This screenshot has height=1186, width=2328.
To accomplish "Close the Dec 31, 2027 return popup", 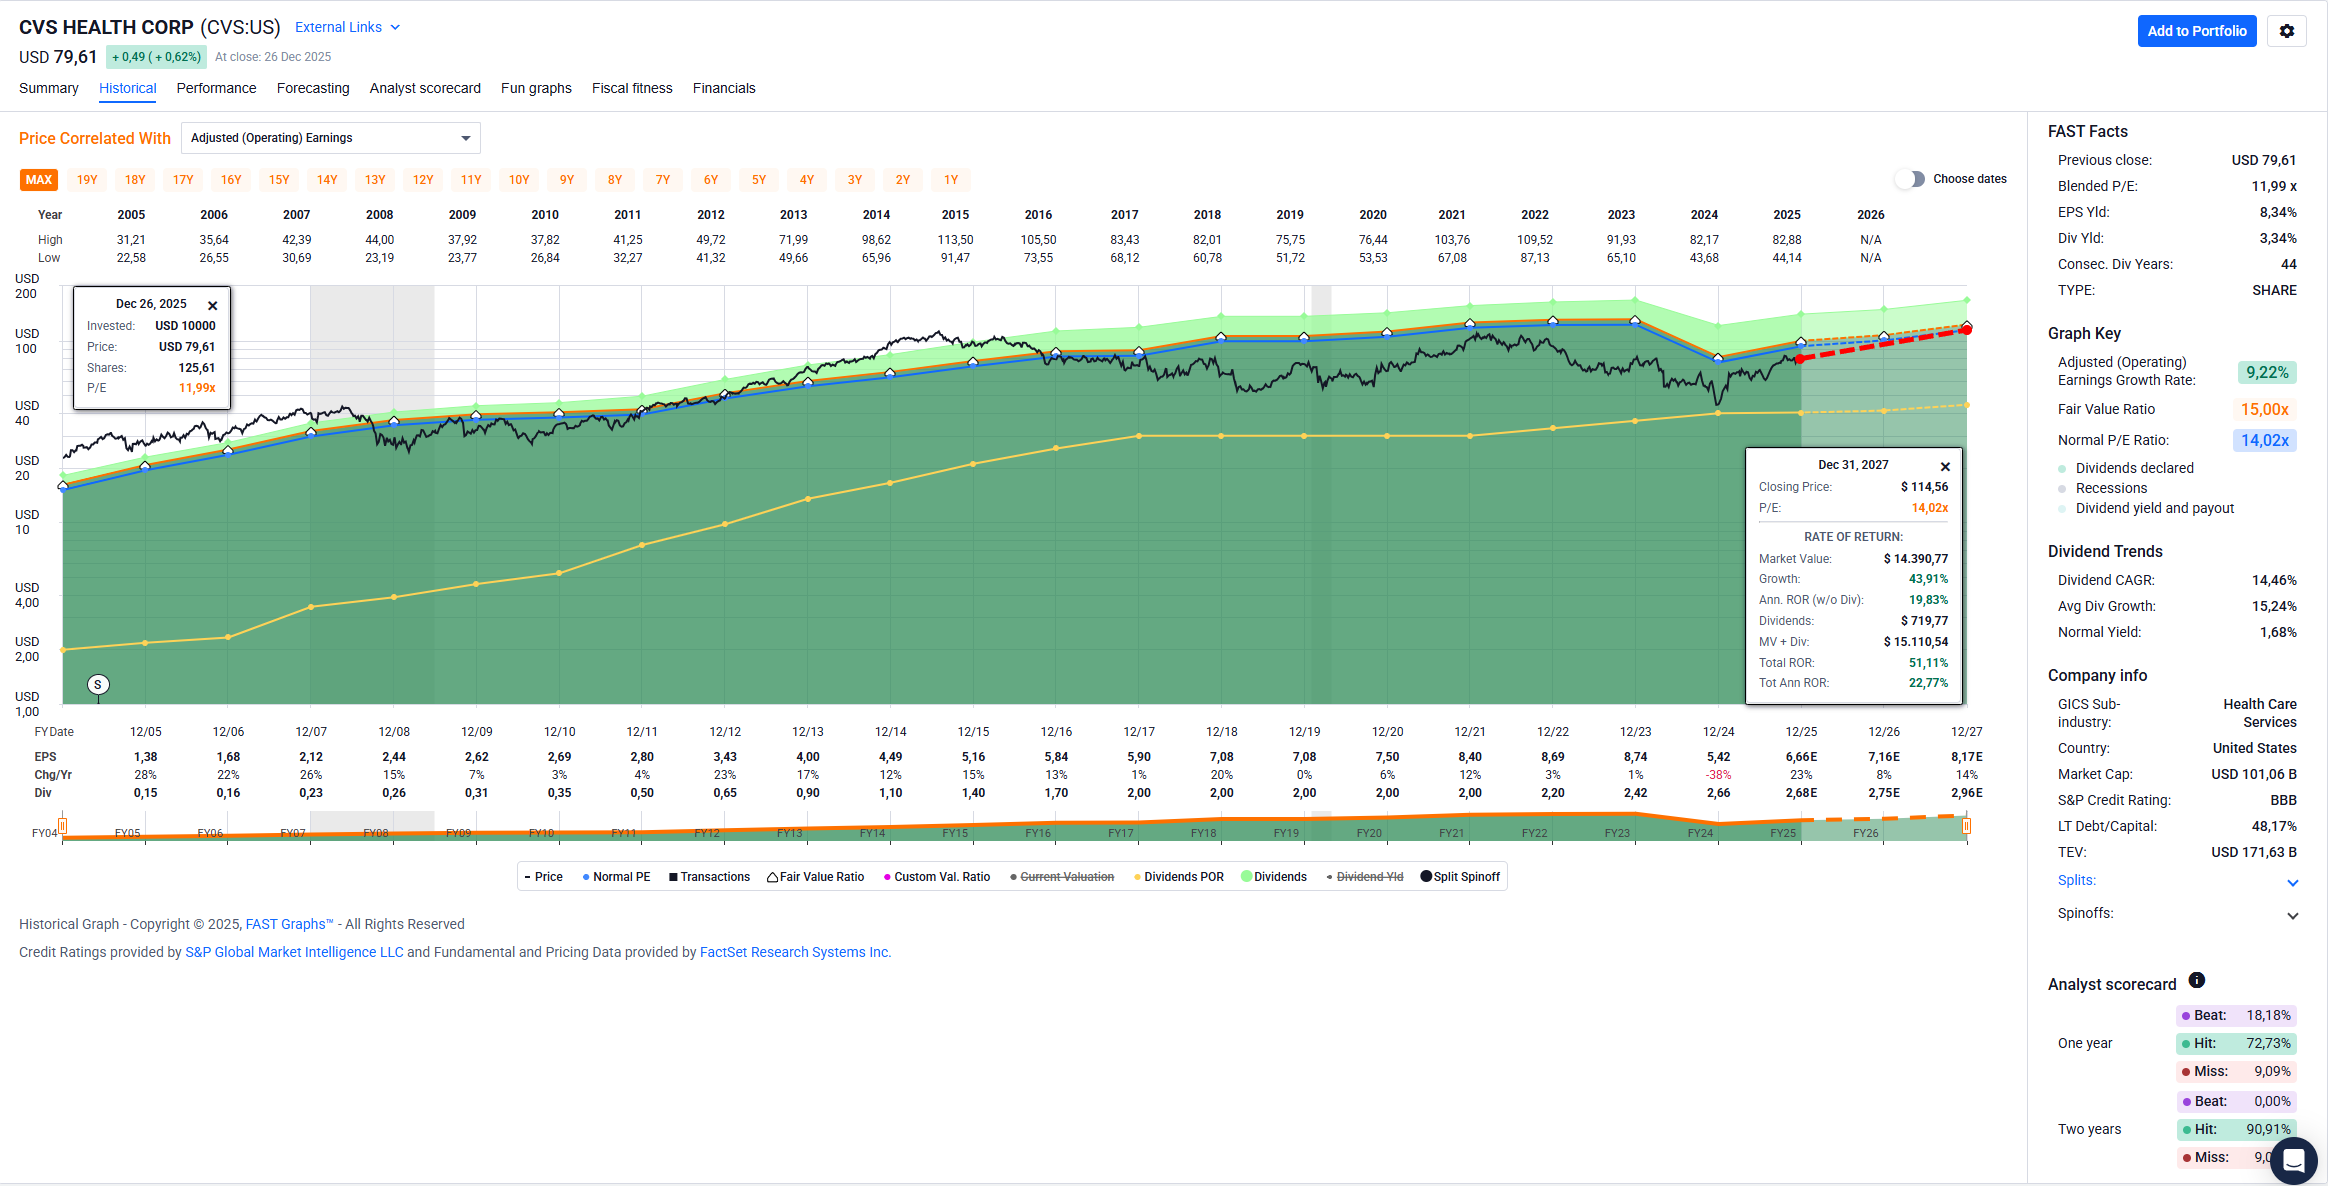I will (1945, 467).
